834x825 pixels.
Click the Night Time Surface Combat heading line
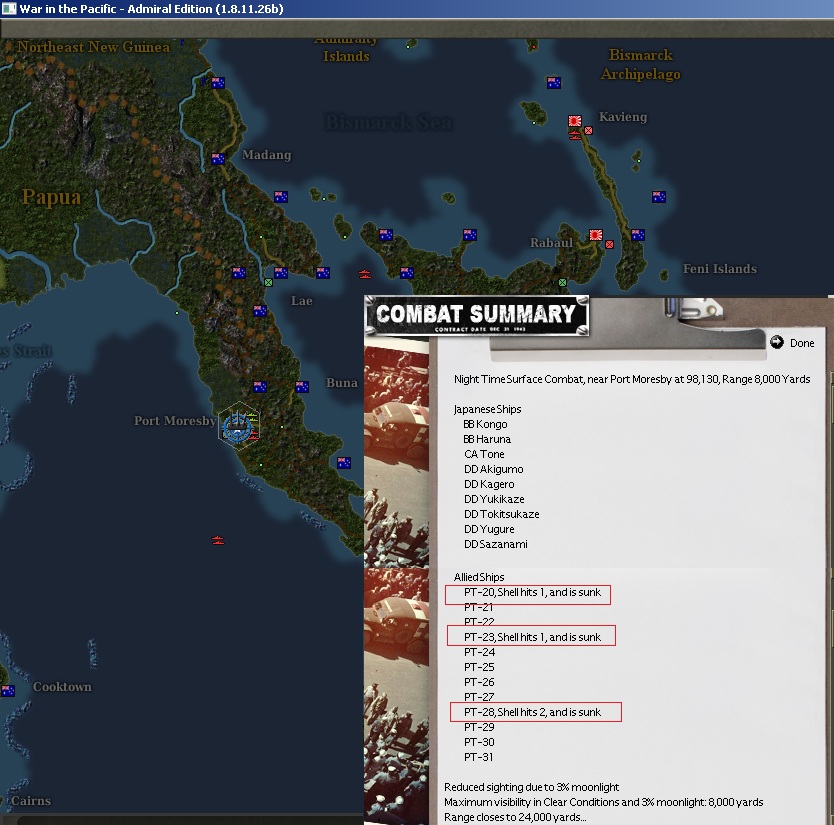[632, 379]
